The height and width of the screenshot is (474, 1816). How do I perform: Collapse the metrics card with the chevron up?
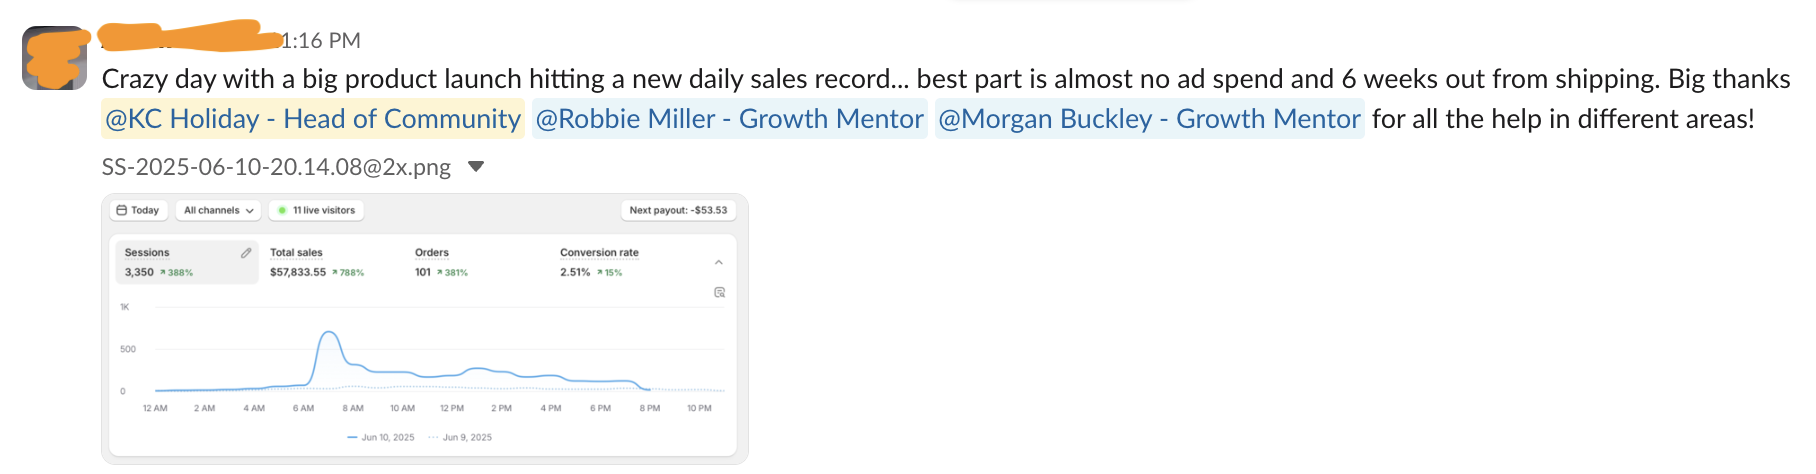pos(719,262)
